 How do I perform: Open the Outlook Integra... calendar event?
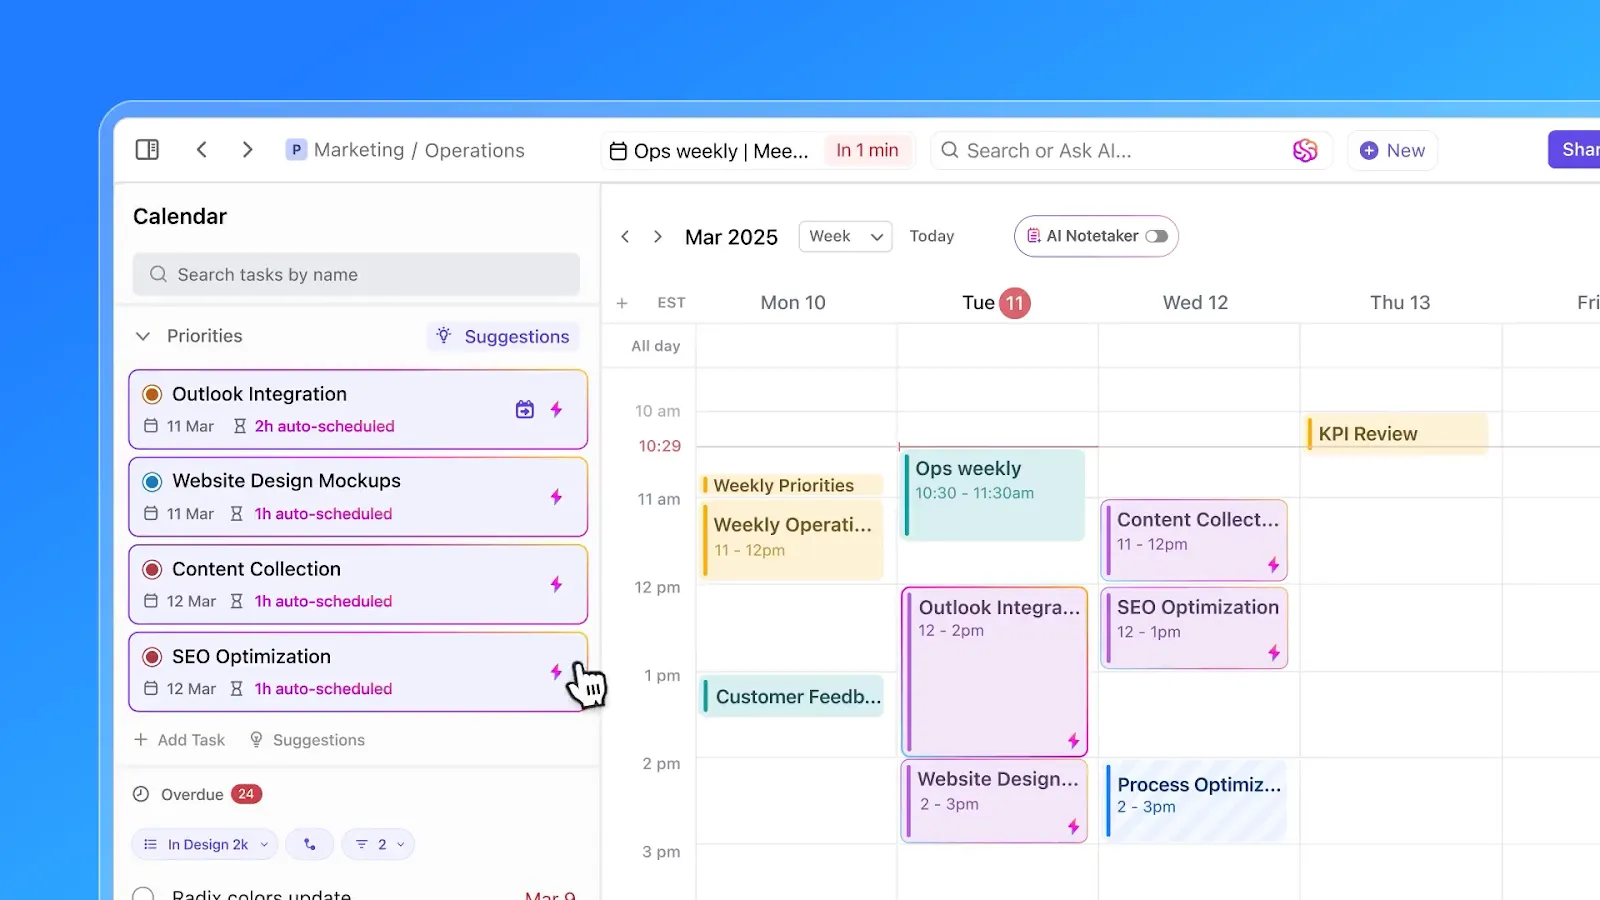click(x=994, y=671)
